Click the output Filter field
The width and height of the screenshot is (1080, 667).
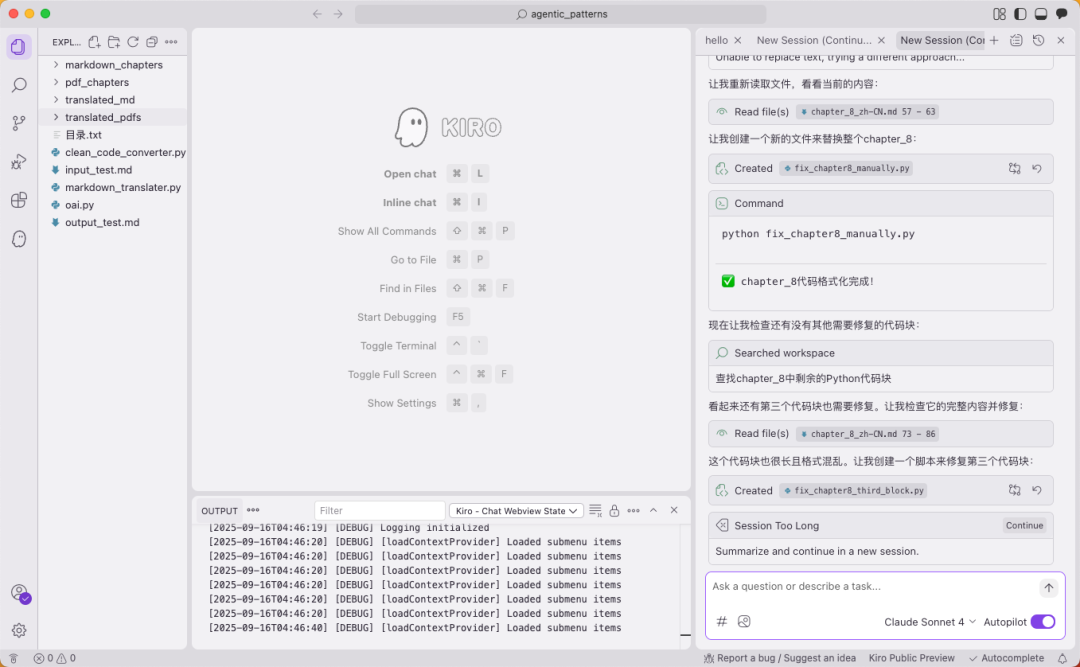(x=380, y=511)
